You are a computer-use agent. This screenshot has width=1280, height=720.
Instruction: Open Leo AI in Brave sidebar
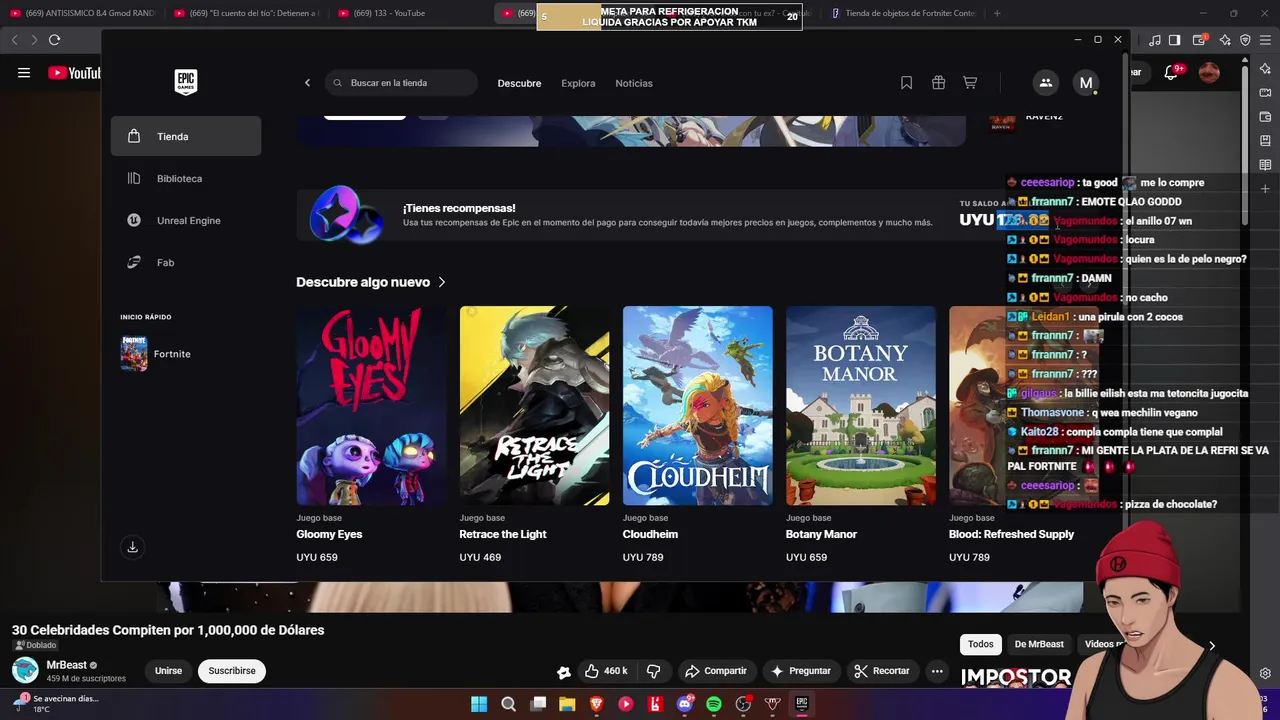click(1265, 69)
